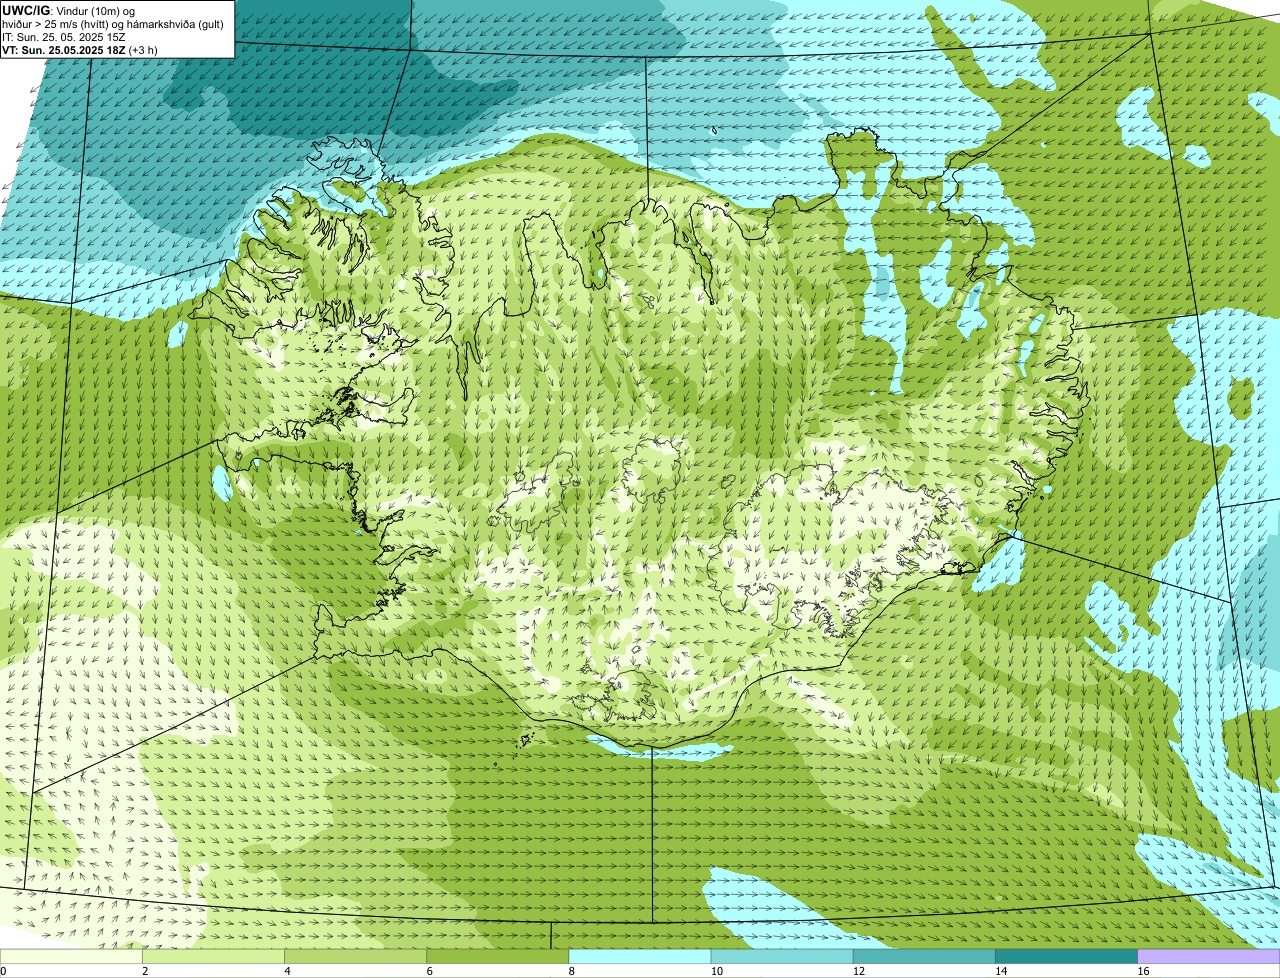Image resolution: width=1280 pixels, height=978 pixels.
Task: Click the pale cream 0–2 m/s legend color
Action: [72, 957]
